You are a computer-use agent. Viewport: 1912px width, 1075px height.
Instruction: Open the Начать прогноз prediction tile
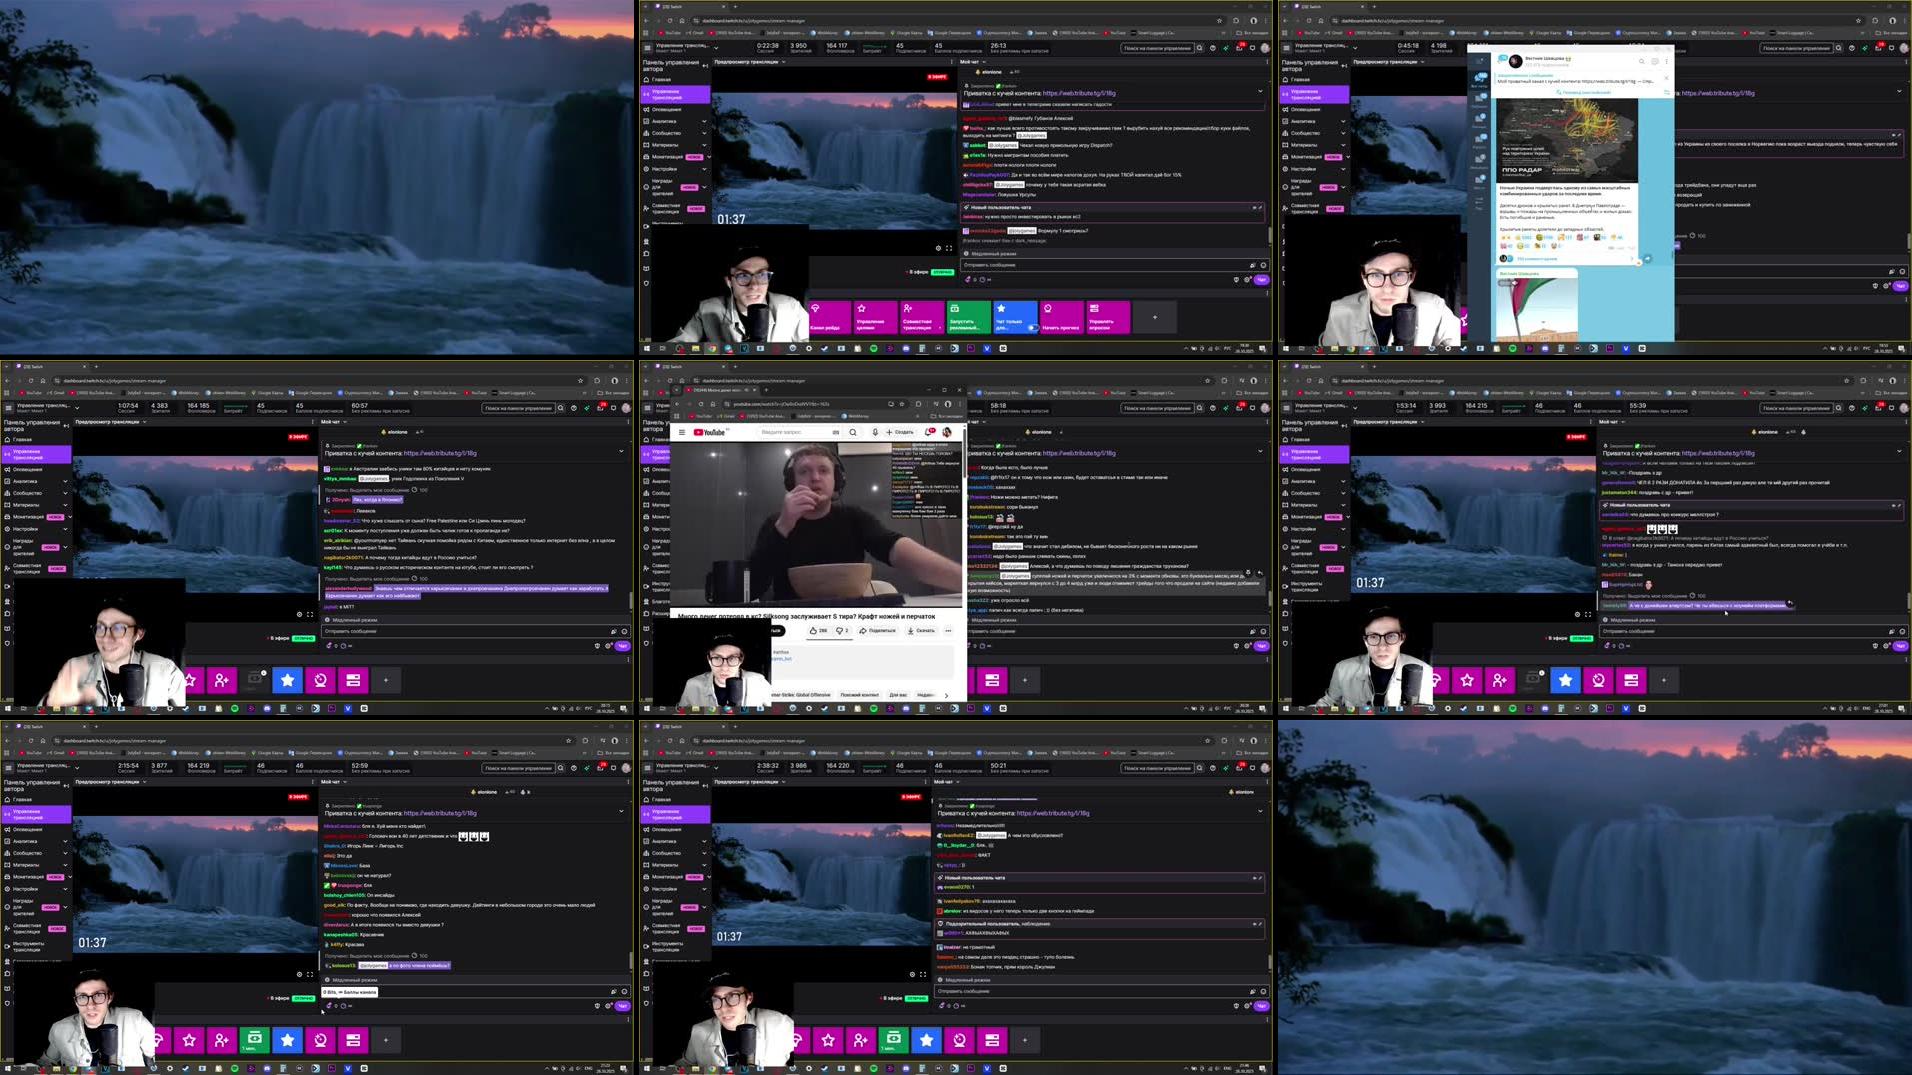tap(1061, 317)
